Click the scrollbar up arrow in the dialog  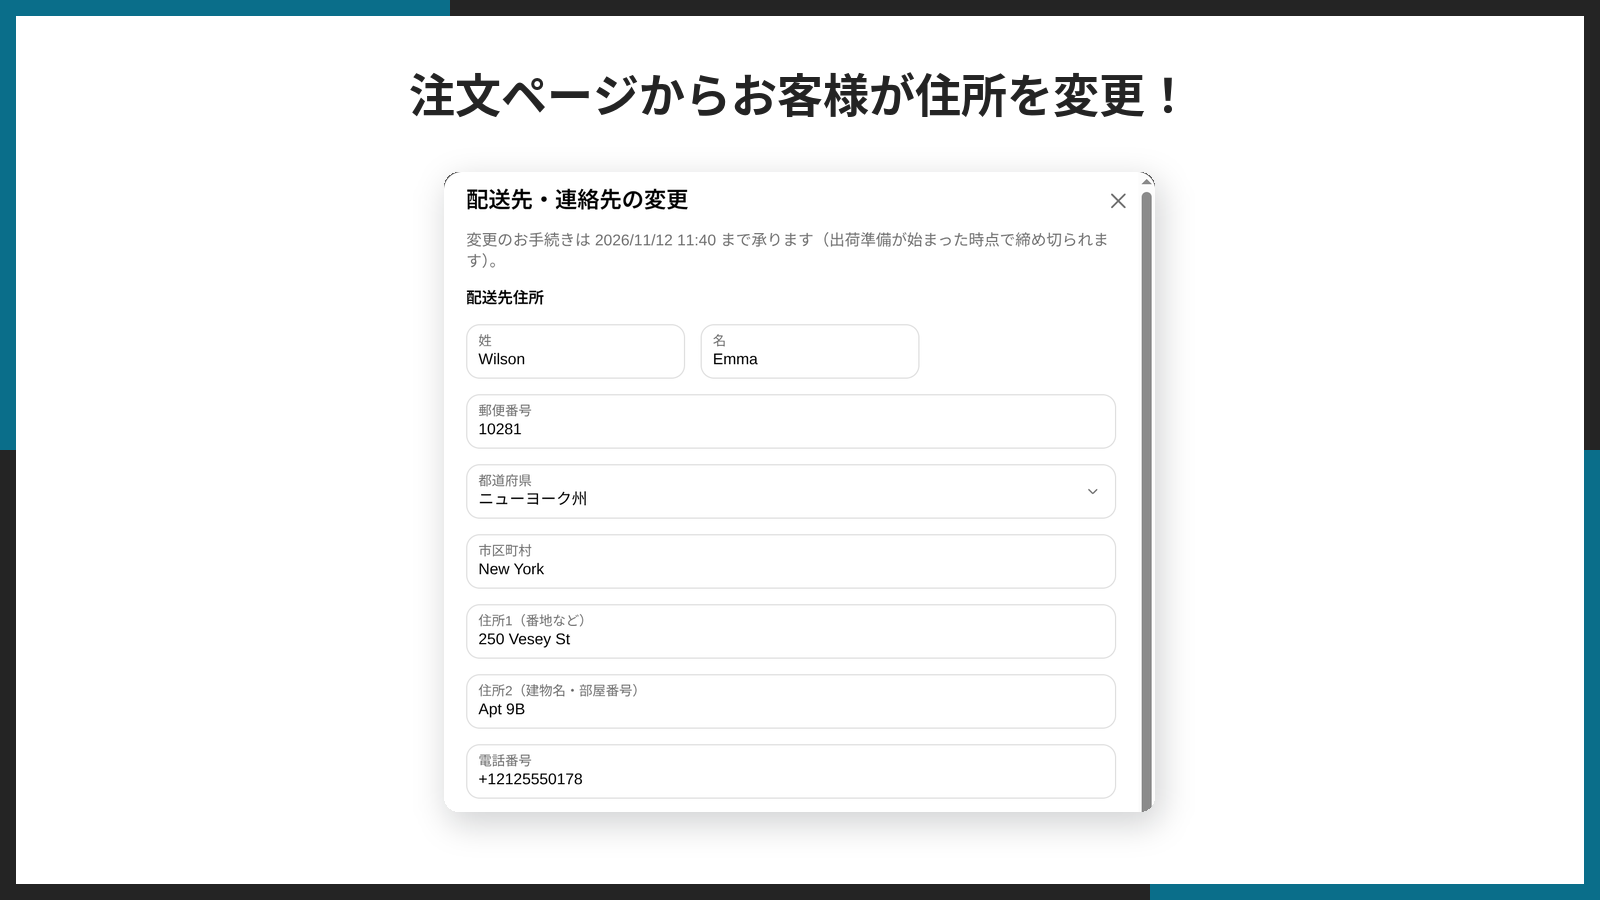point(1147,182)
